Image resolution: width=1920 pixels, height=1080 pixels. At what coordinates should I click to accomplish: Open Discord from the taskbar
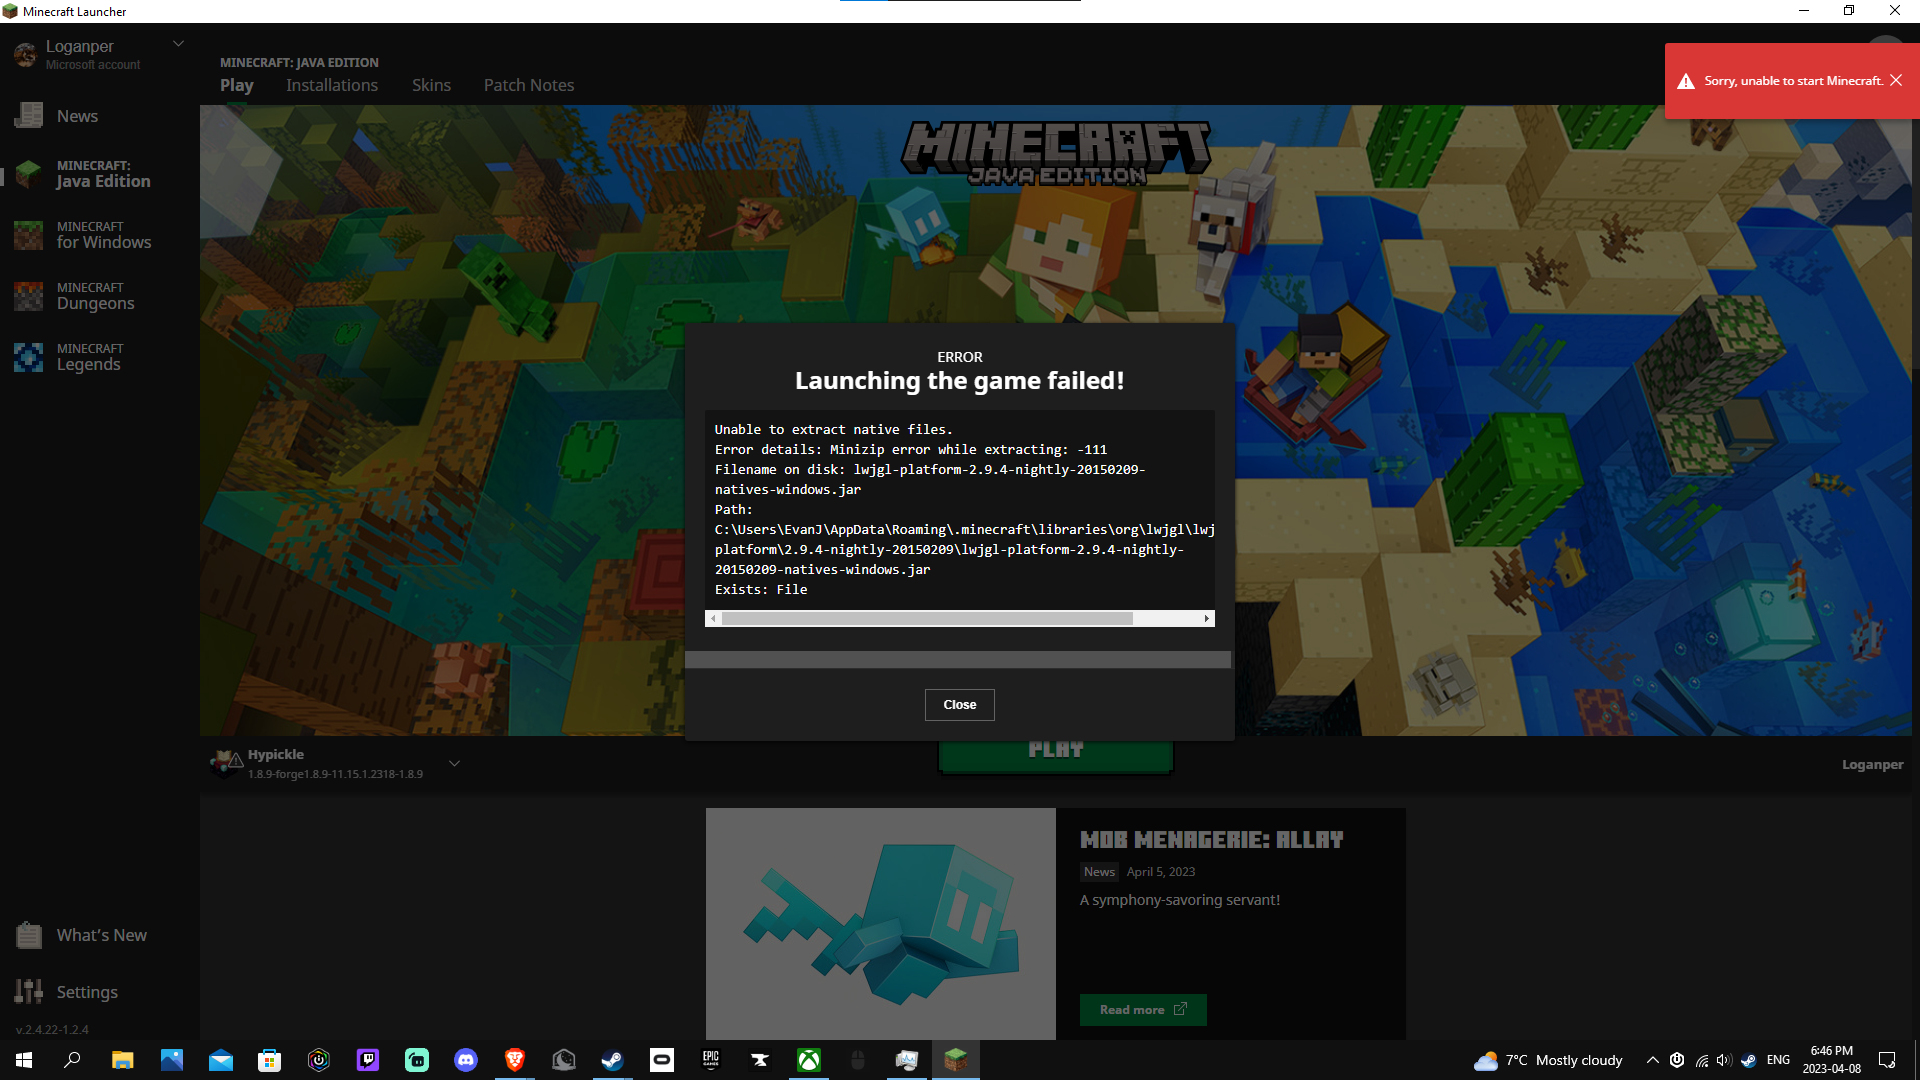point(466,1060)
